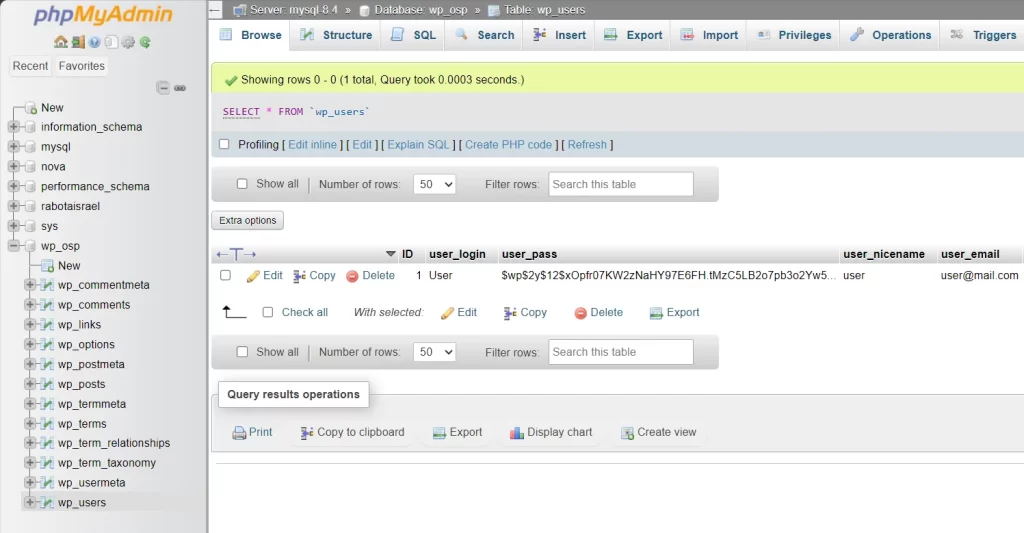Open the top Number of rows dropdown
The height and width of the screenshot is (533, 1024).
434,184
